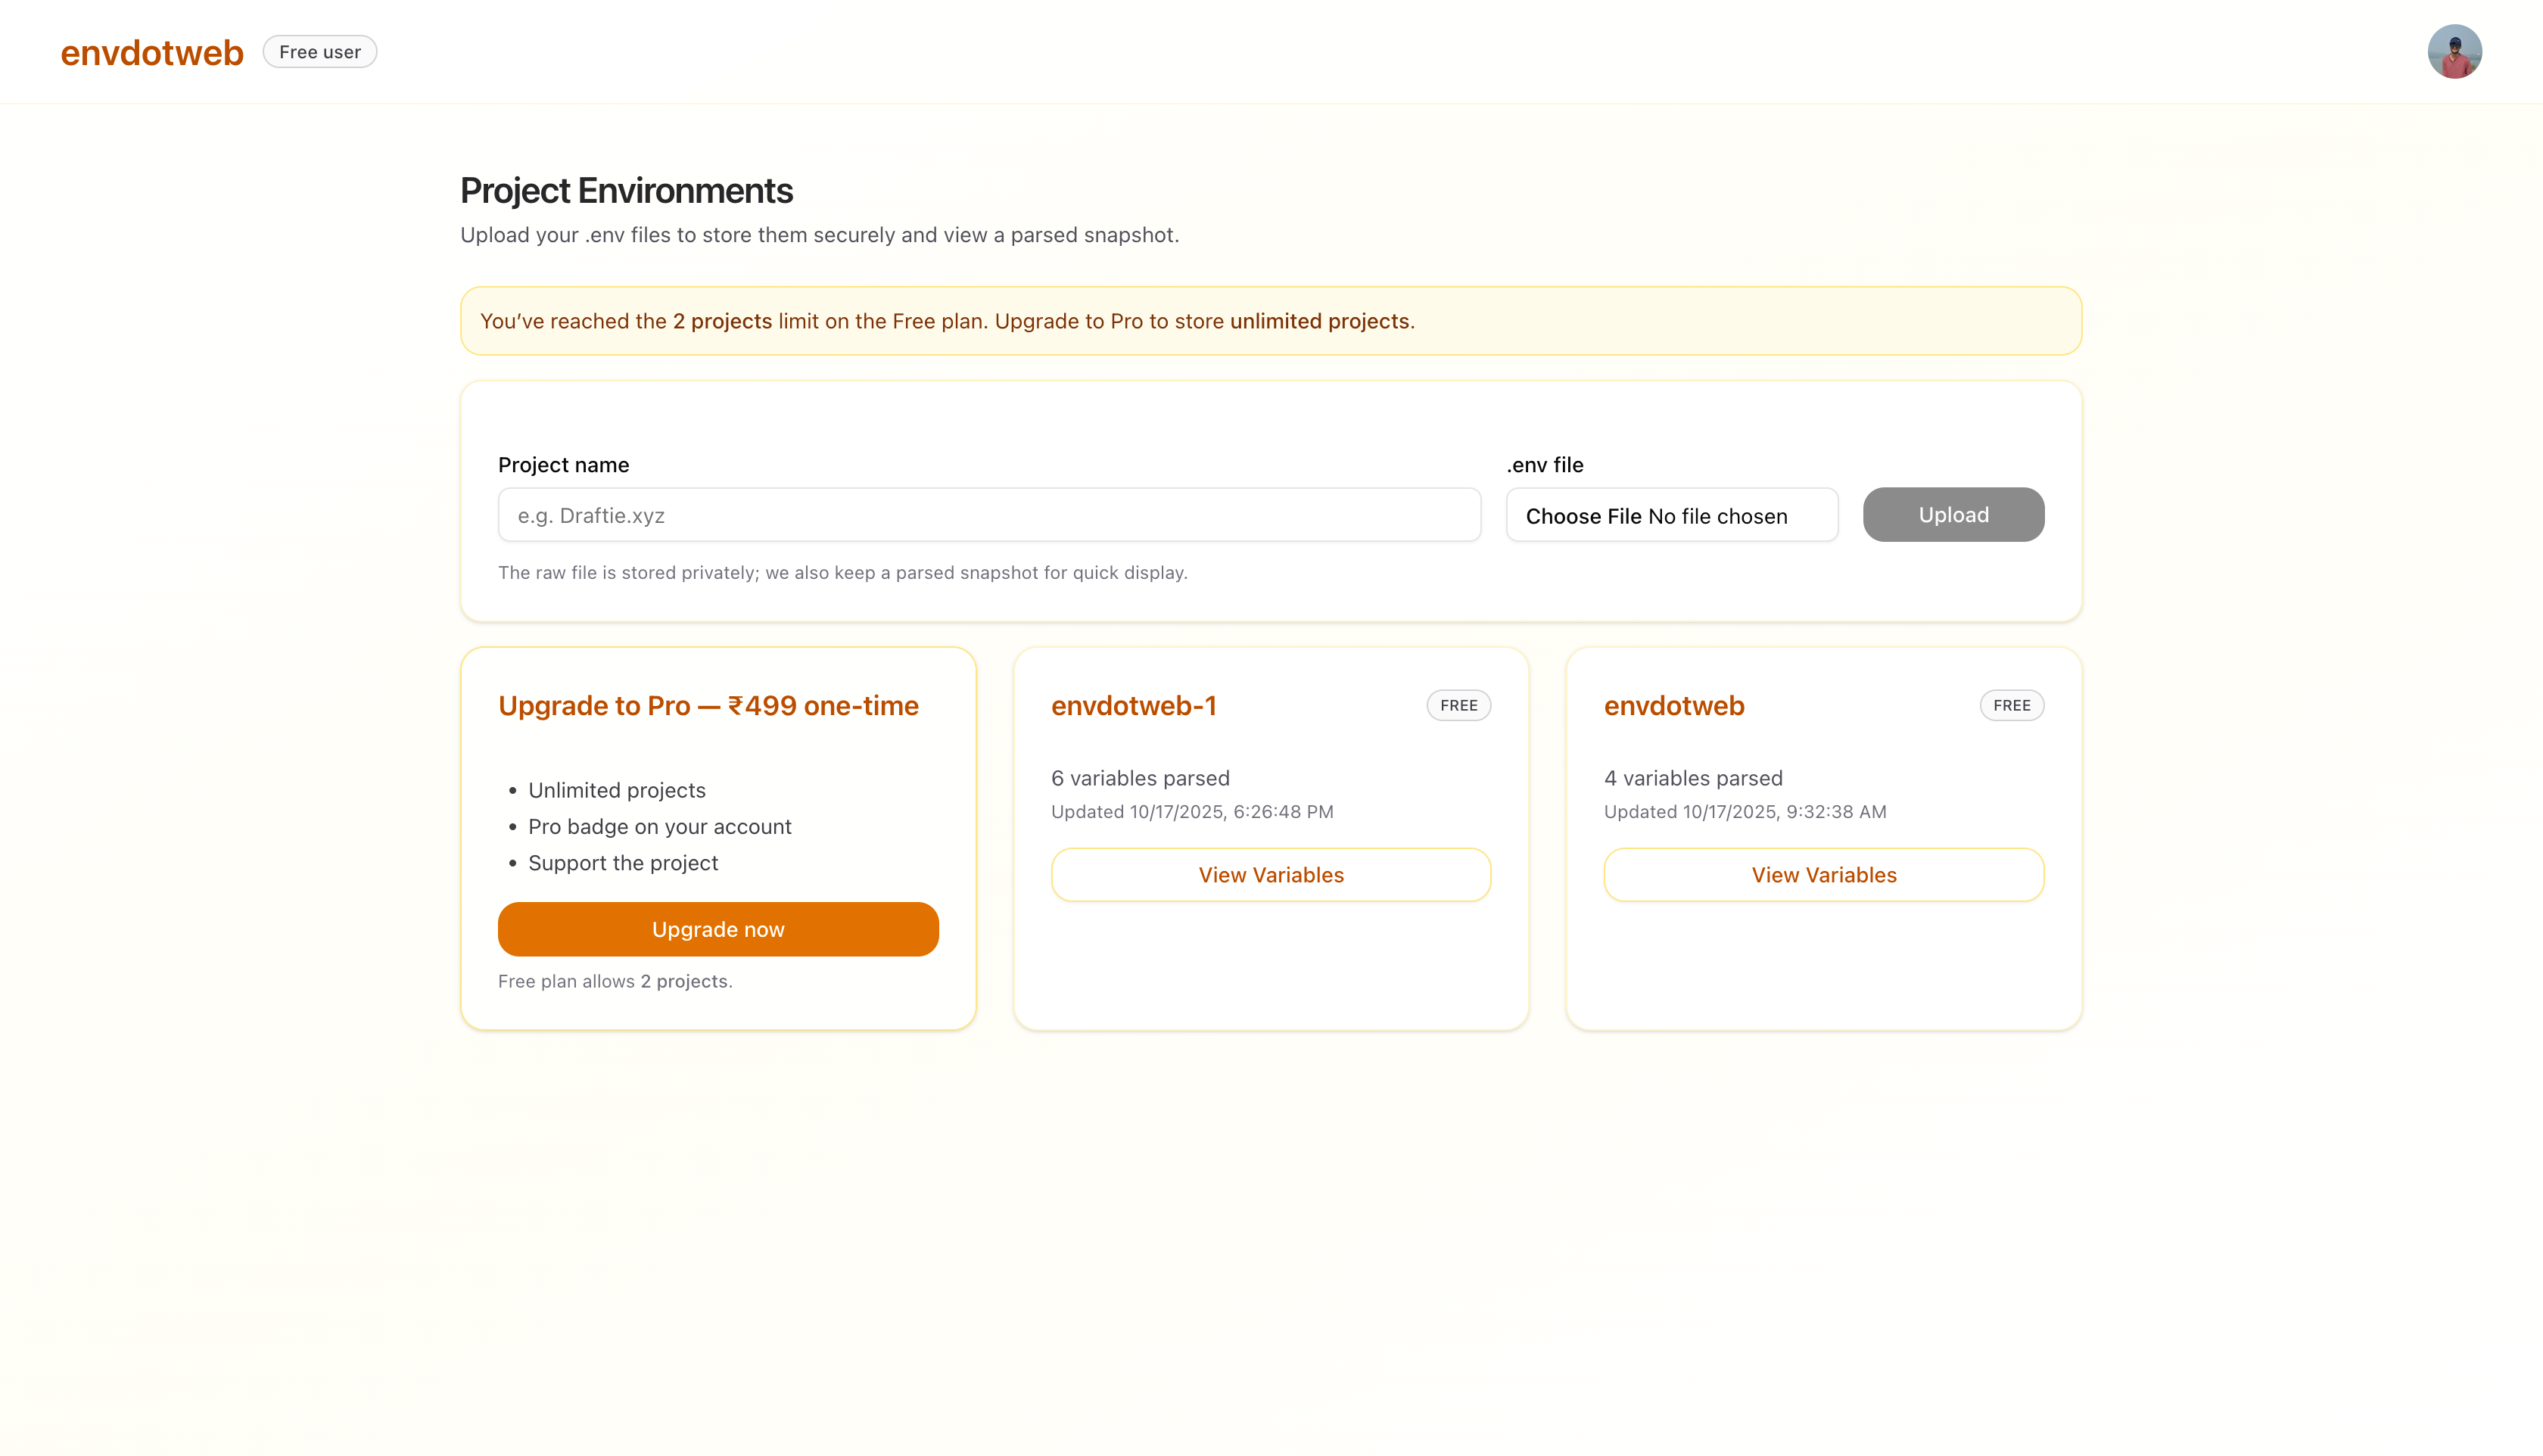
Task: Click the FREE badge on envdotweb card
Action: tap(2011, 705)
